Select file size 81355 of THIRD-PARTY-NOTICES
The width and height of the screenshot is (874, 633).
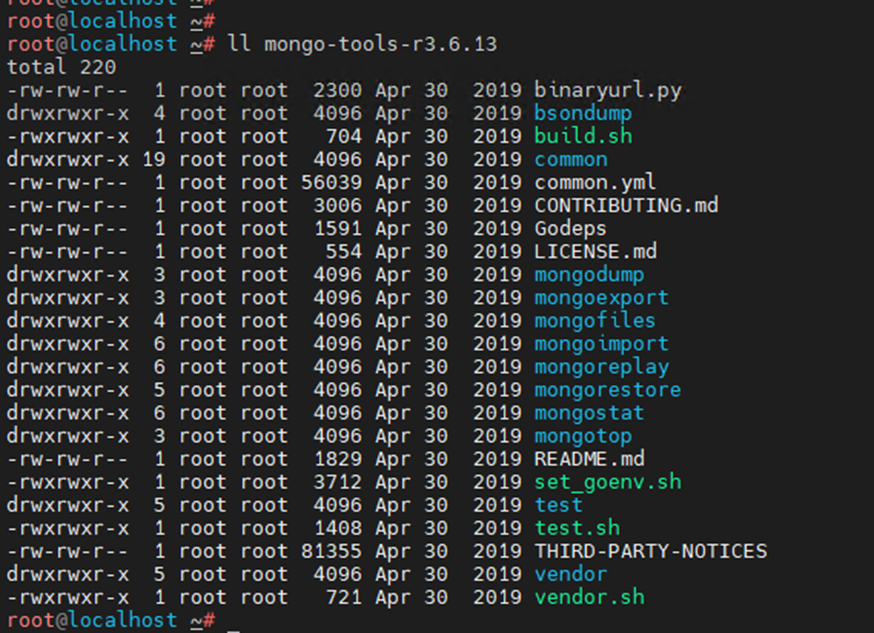coord(331,551)
